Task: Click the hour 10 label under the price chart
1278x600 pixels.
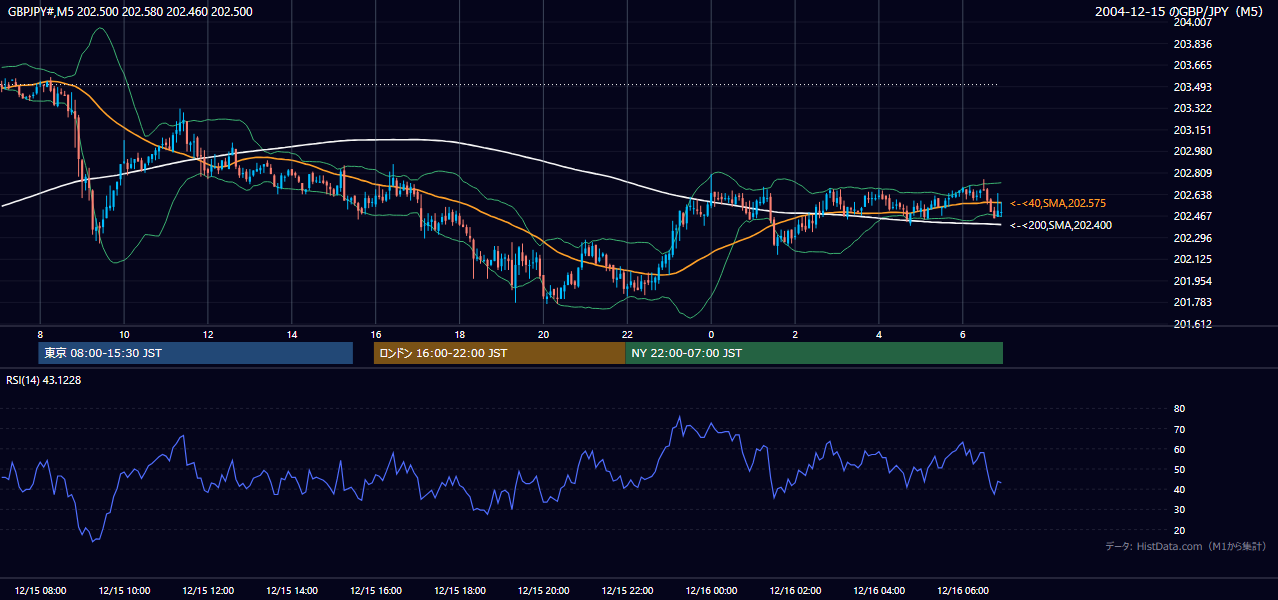Action: tap(124, 334)
